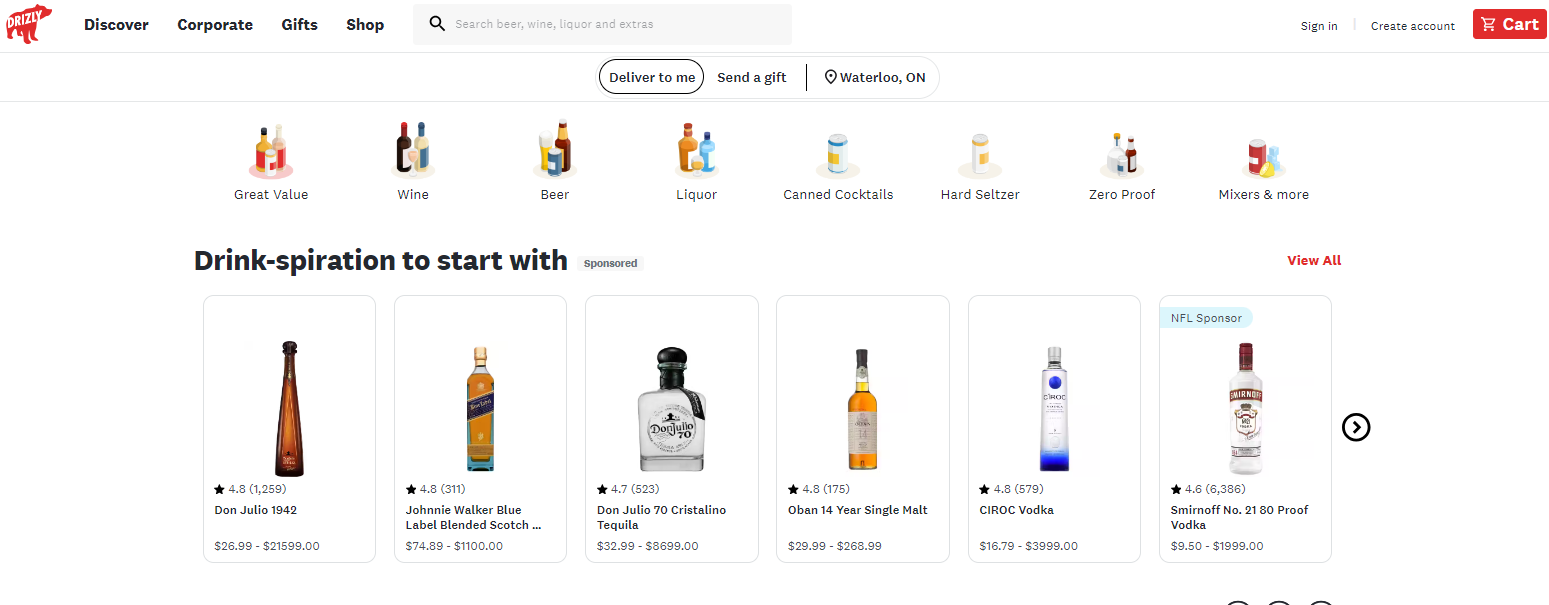This screenshot has height=605, width=1549.
Task: Click the Liquor text label
Action: [697, 195]
